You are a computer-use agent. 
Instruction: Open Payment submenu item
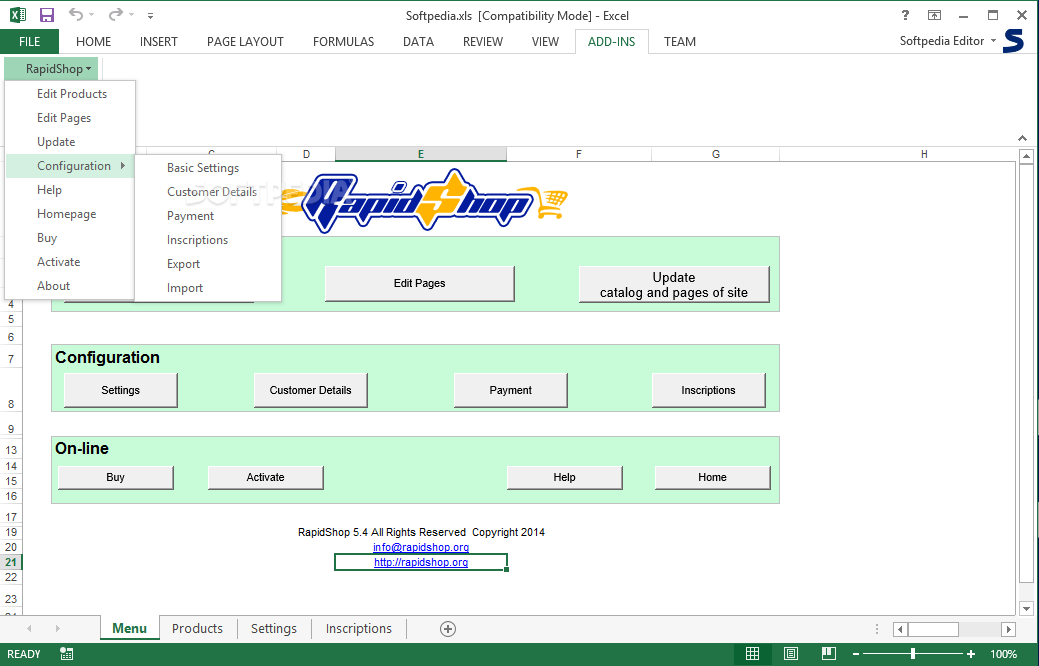click(208, 216)
